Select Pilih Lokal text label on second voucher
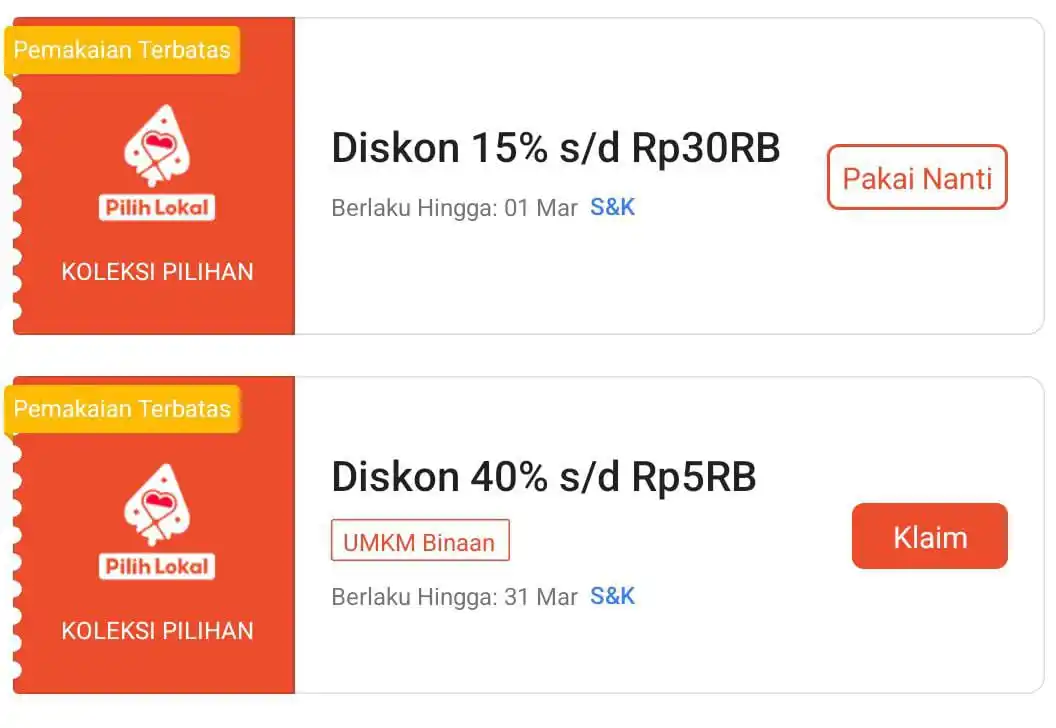The width and height of the screenshot is (1056, 728). click(x=157, y=566)
